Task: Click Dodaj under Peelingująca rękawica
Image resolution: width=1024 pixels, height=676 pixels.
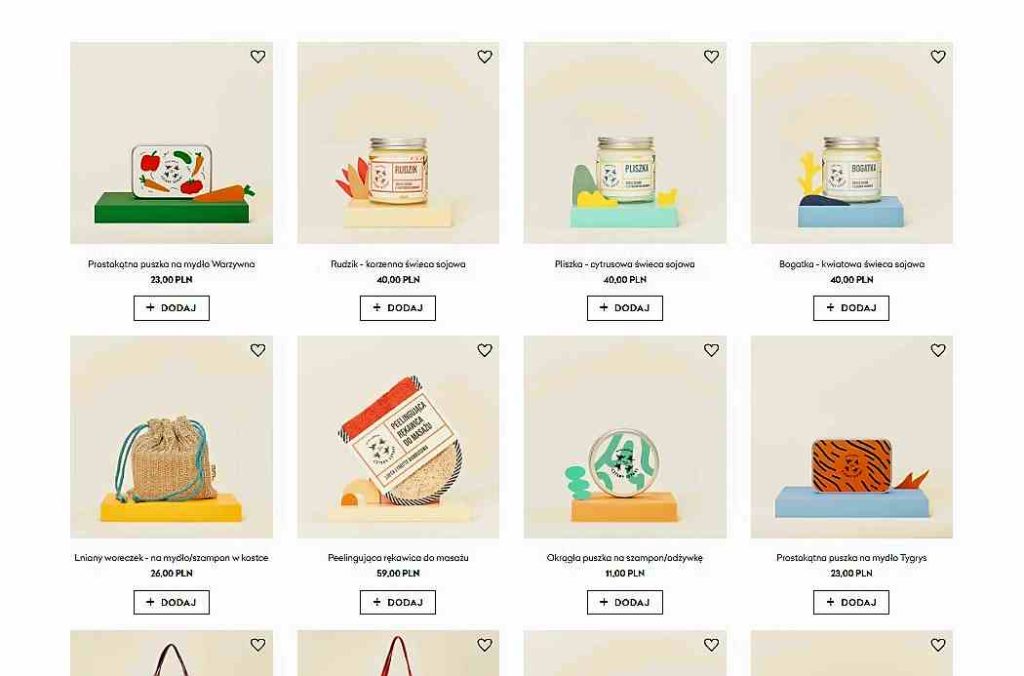Action: click(x=398, y=602)
